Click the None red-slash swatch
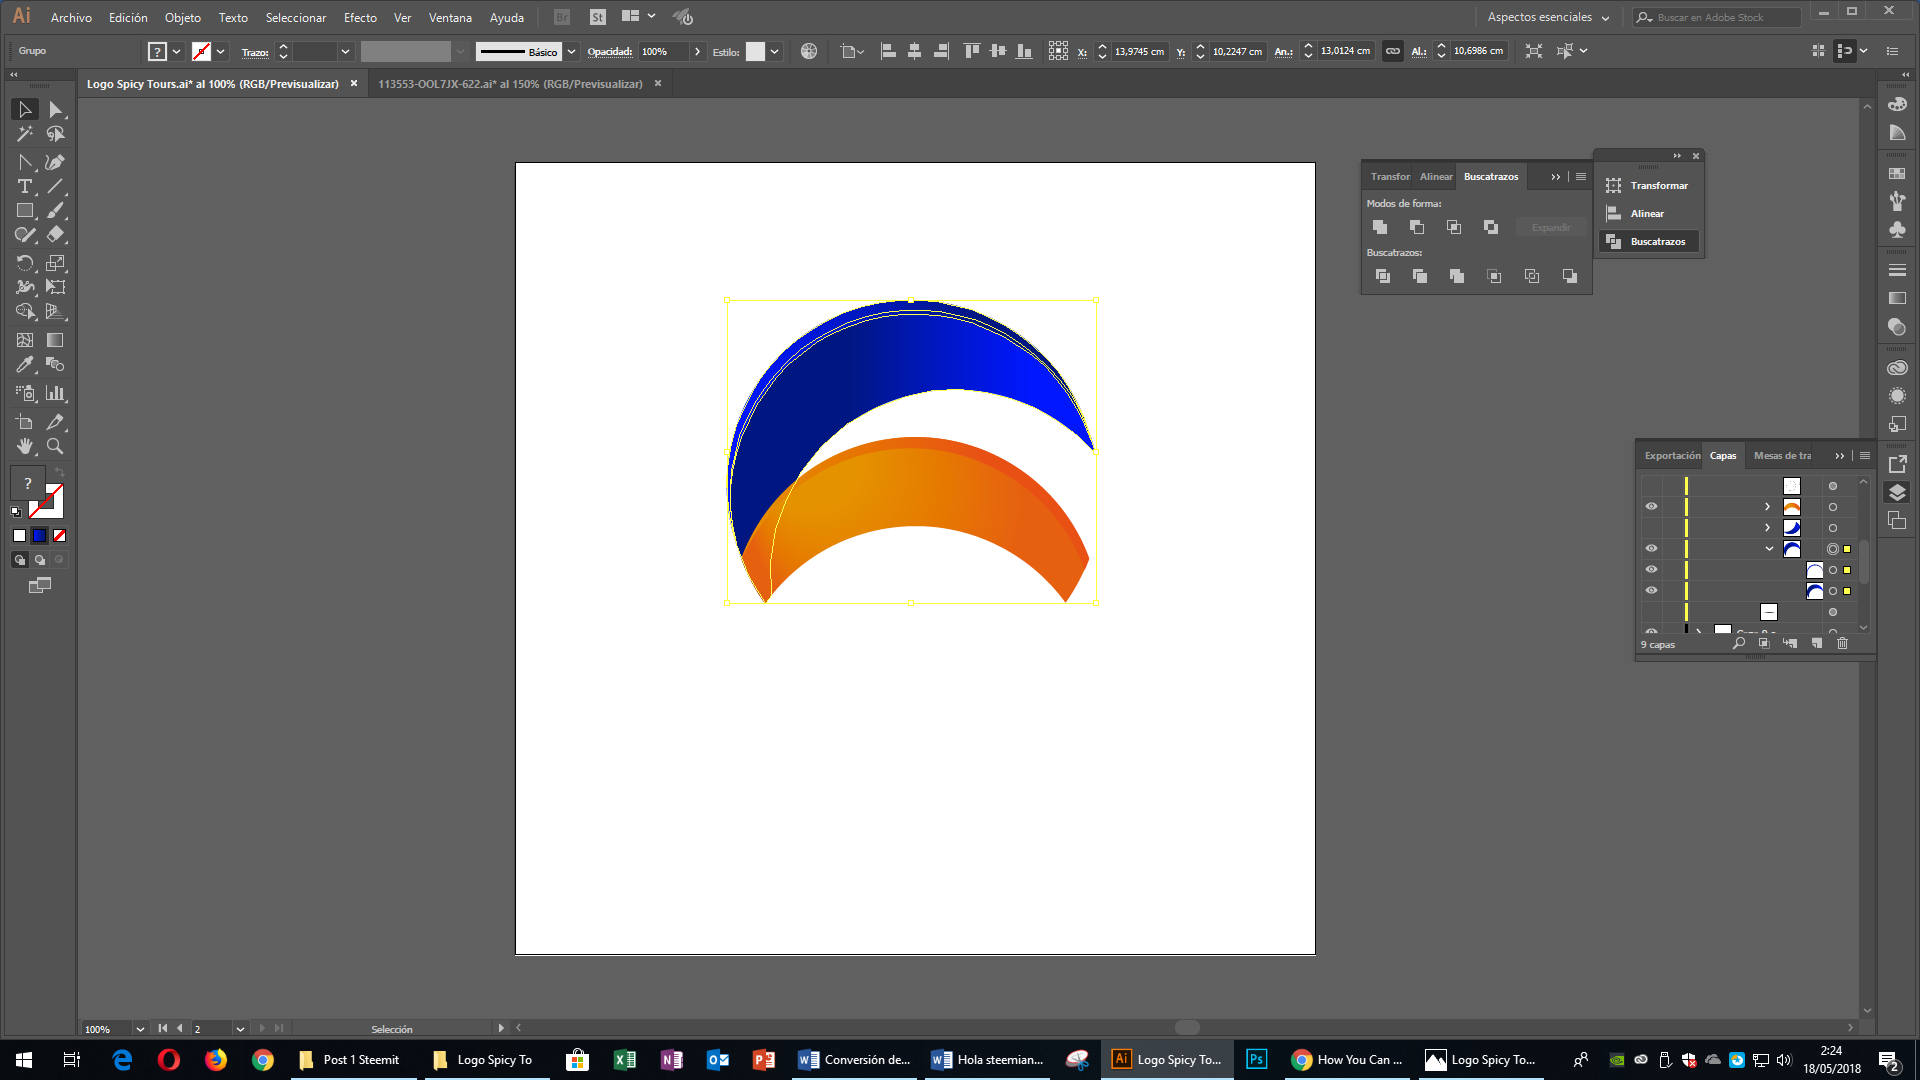The width and height of the screenshot is (1920, 1080). 59,535
